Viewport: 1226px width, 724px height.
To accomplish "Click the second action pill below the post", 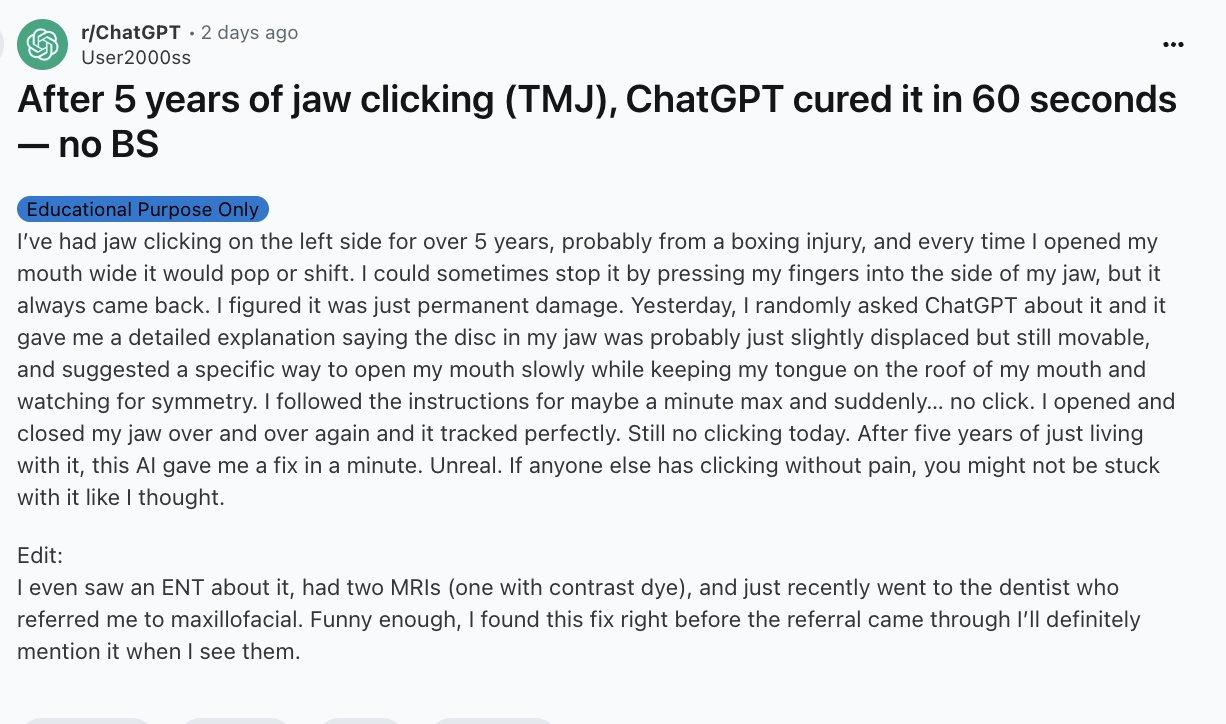I will tap(235, 720).
